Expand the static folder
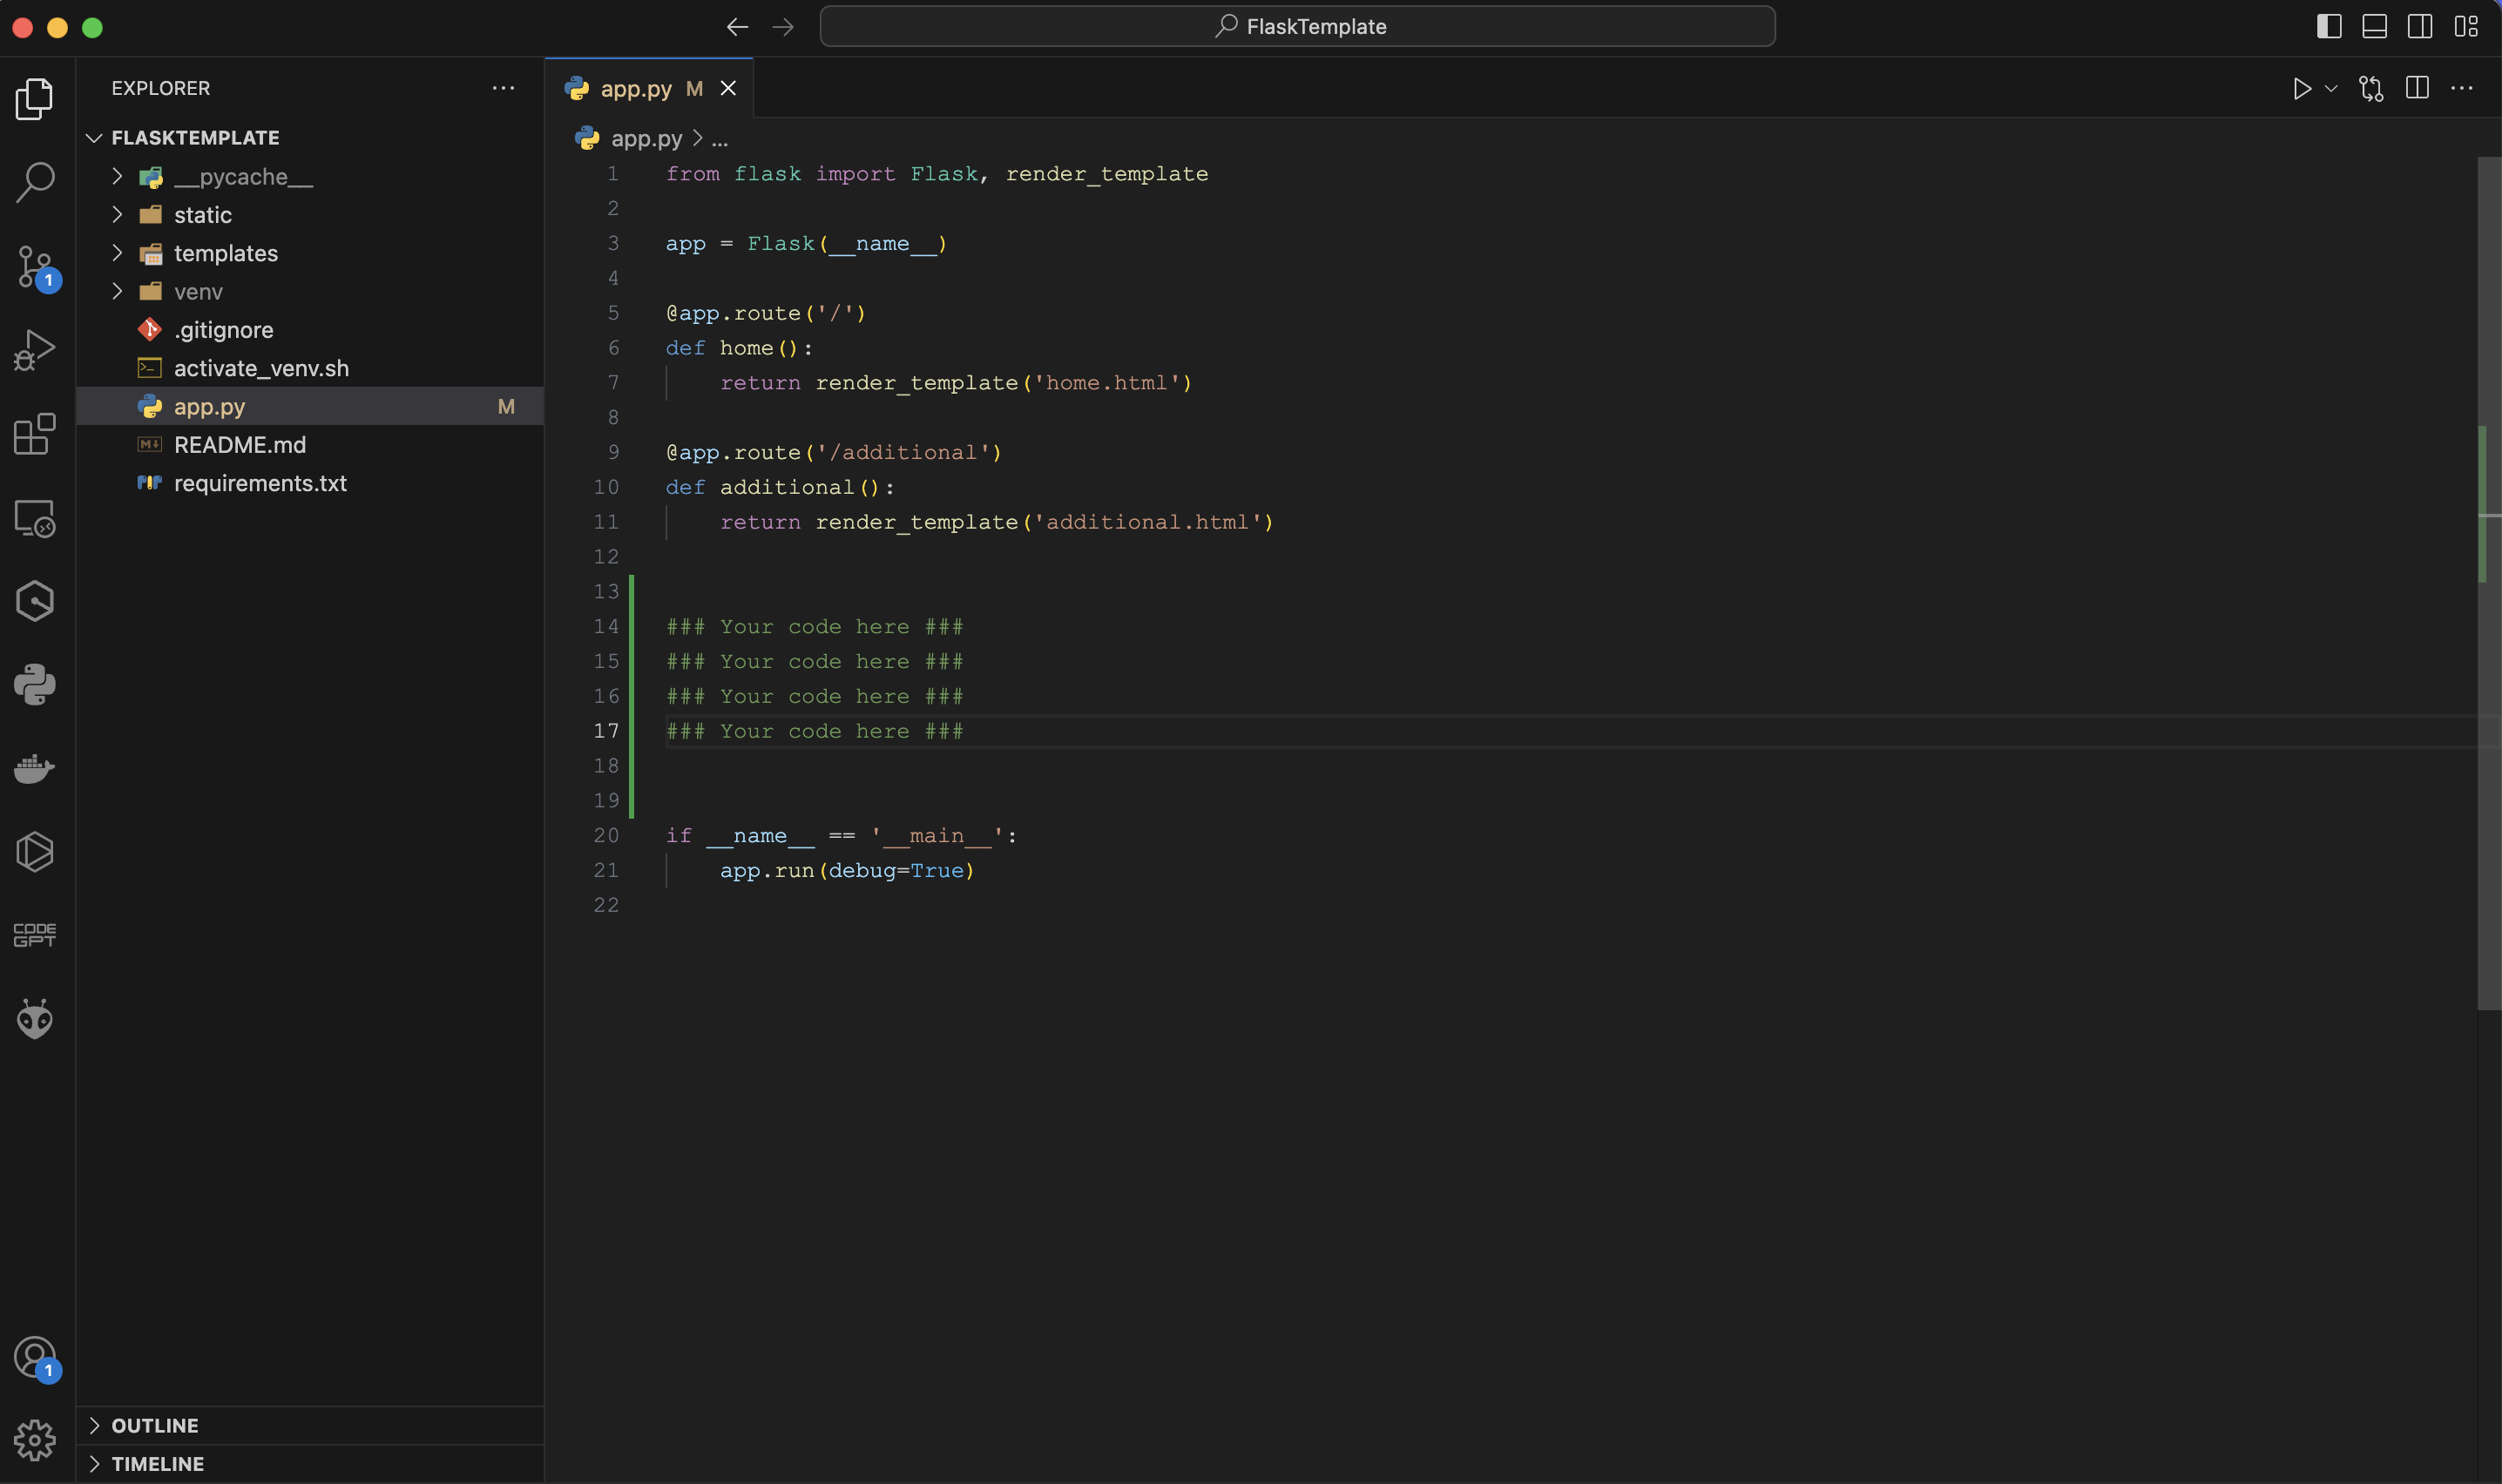The width and height of the screenshot is (2502, 1484). (117, 214)
